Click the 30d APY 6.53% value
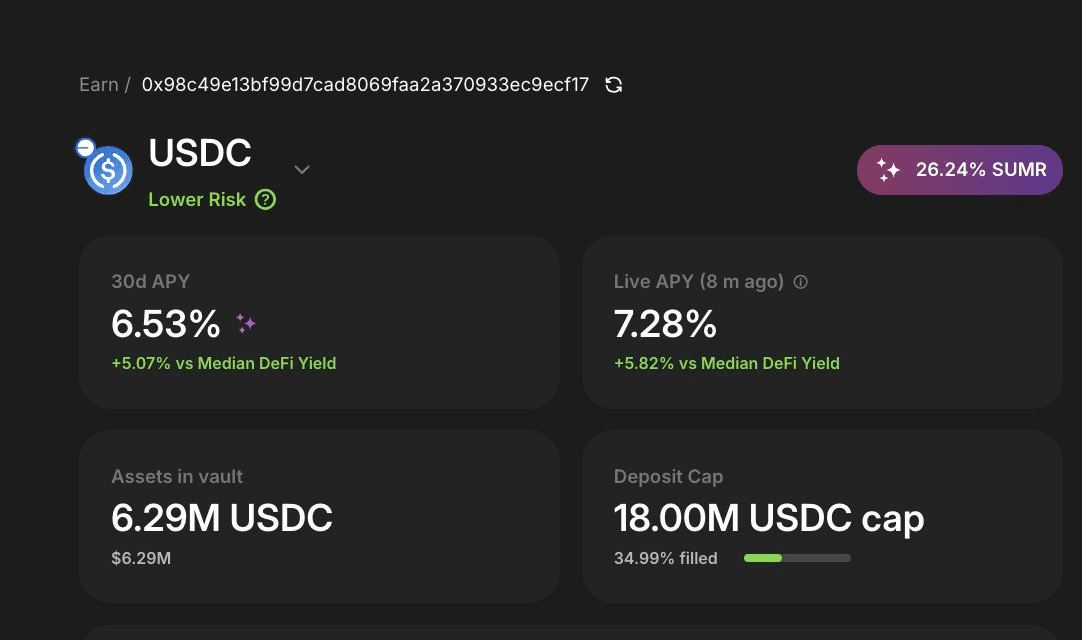Image resolution: width=1082 pixels, height=640 pixels. pos(166,324)
